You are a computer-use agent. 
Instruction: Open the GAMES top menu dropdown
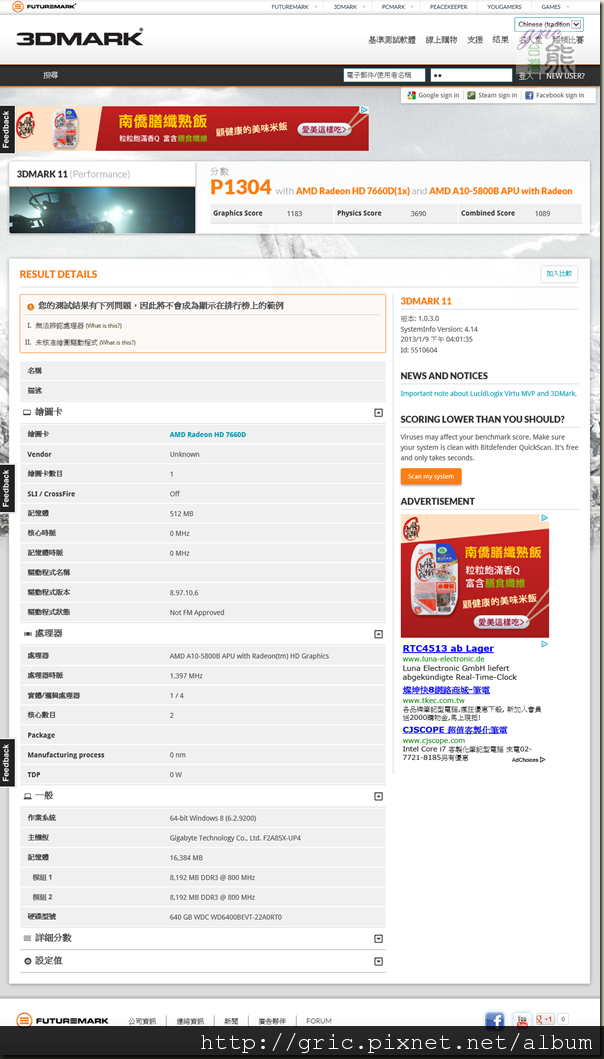click(x=555, y=7)
